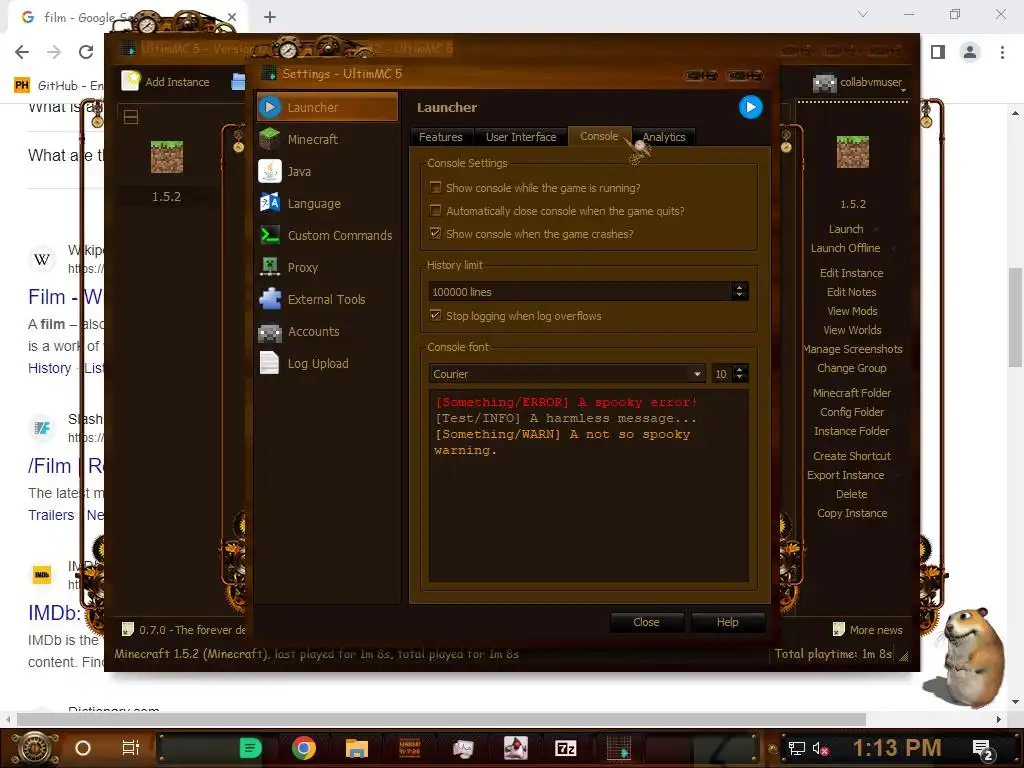Click Minecraft Folder in the side panel
The width and height of the screenshot is (1024, 768).
(852, 393)
